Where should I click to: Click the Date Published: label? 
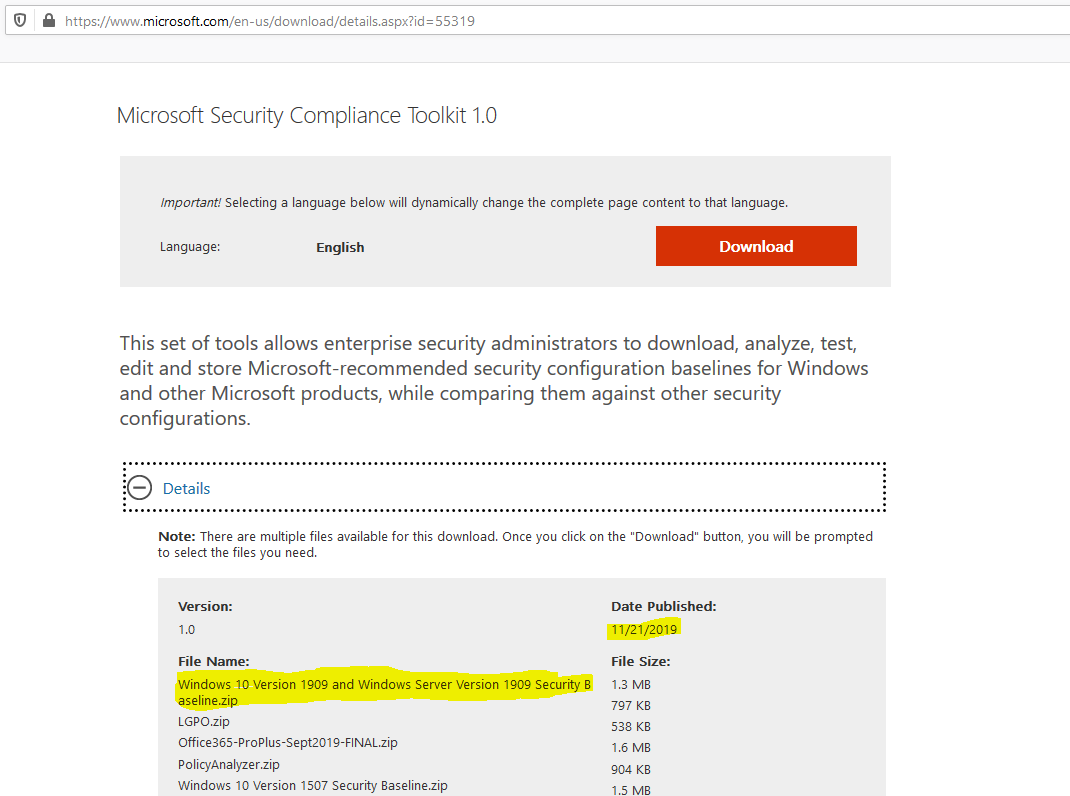tap(663, 606)
